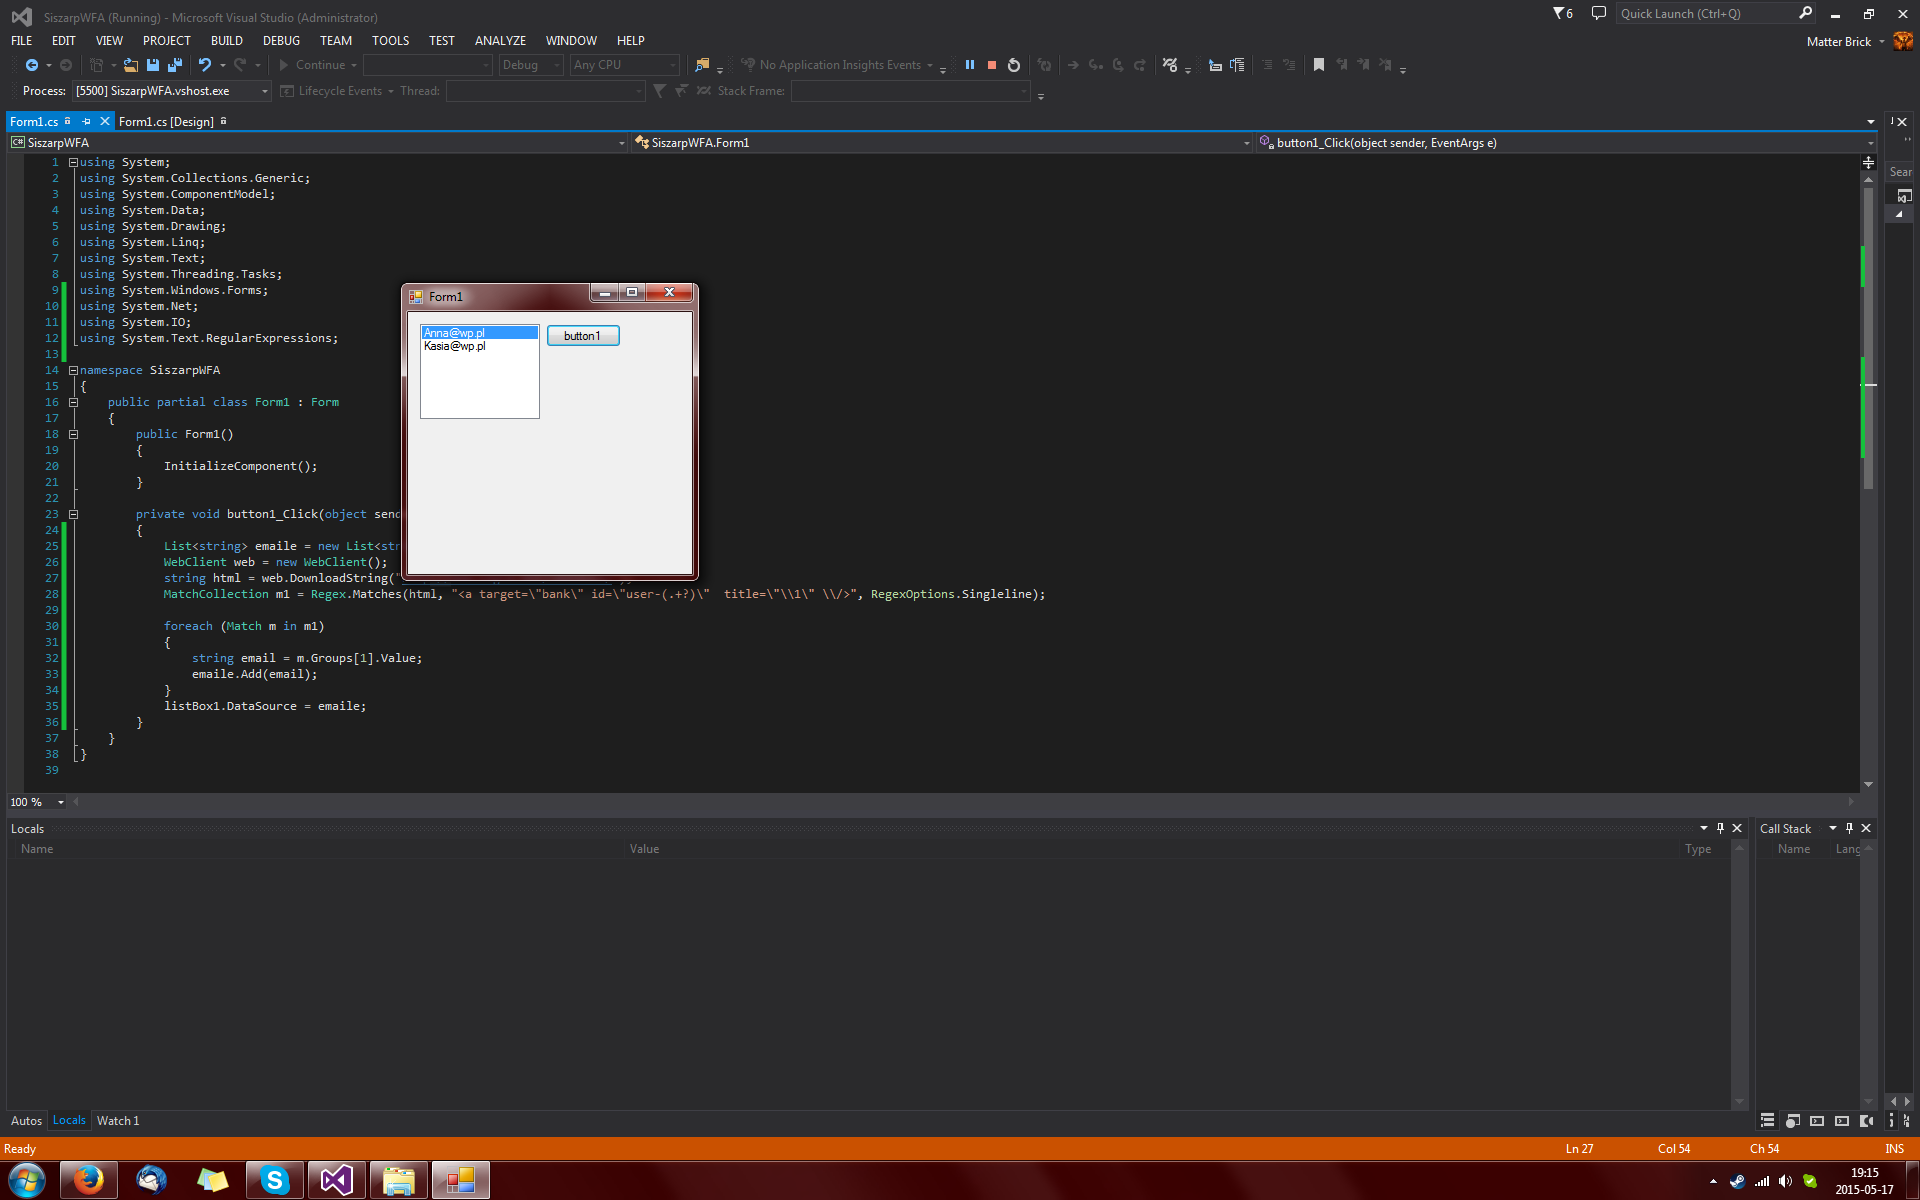Close the Locals panel
Screen dimensions: 1920x1200
[x=1737, y=828]
